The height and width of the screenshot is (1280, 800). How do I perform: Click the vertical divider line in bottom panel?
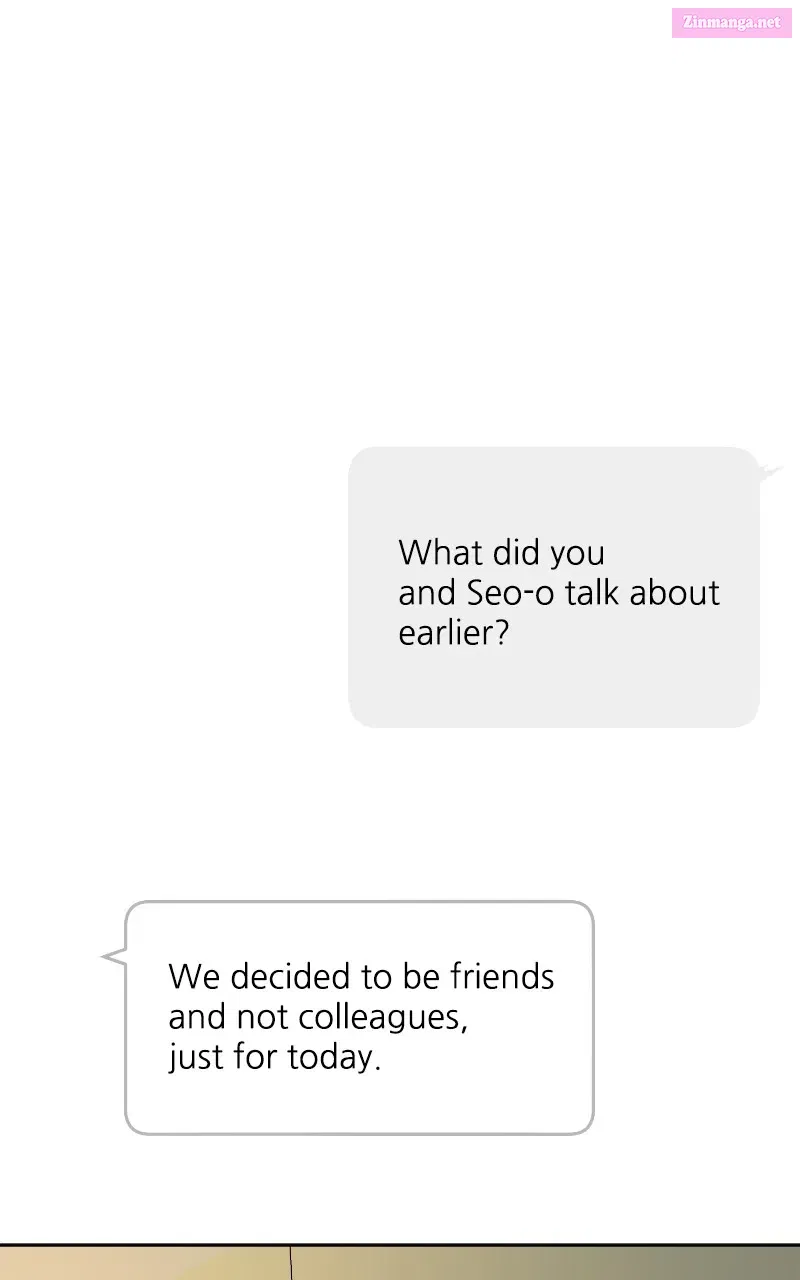291,1263
